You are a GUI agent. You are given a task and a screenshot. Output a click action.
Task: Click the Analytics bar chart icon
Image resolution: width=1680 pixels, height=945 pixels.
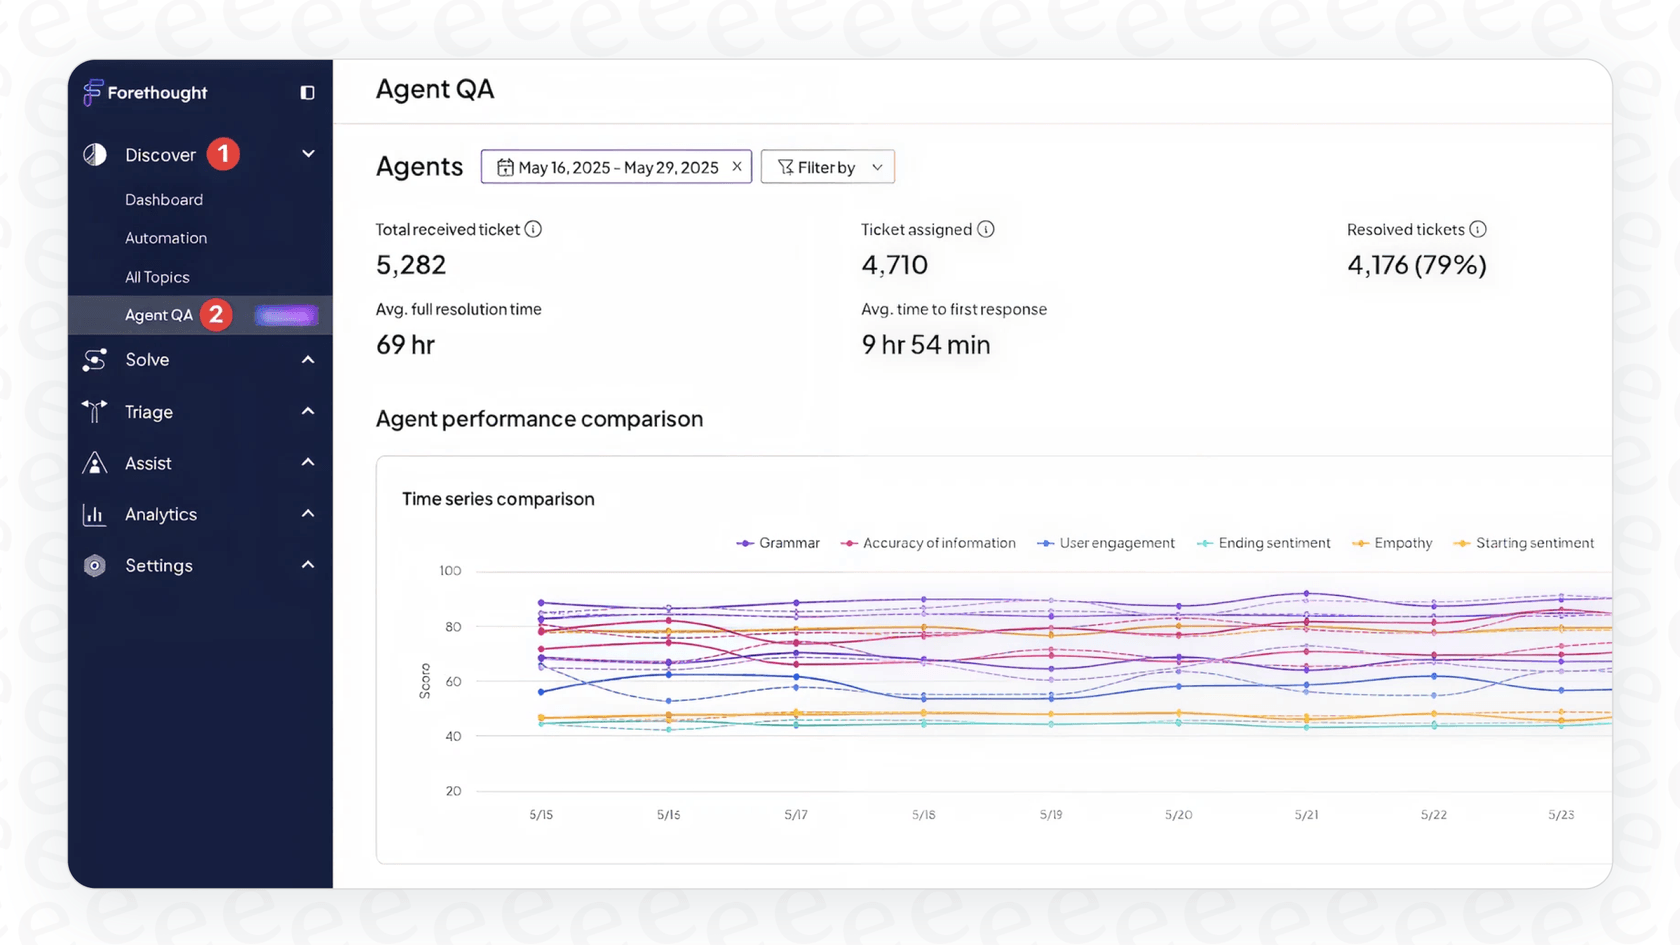95,514
